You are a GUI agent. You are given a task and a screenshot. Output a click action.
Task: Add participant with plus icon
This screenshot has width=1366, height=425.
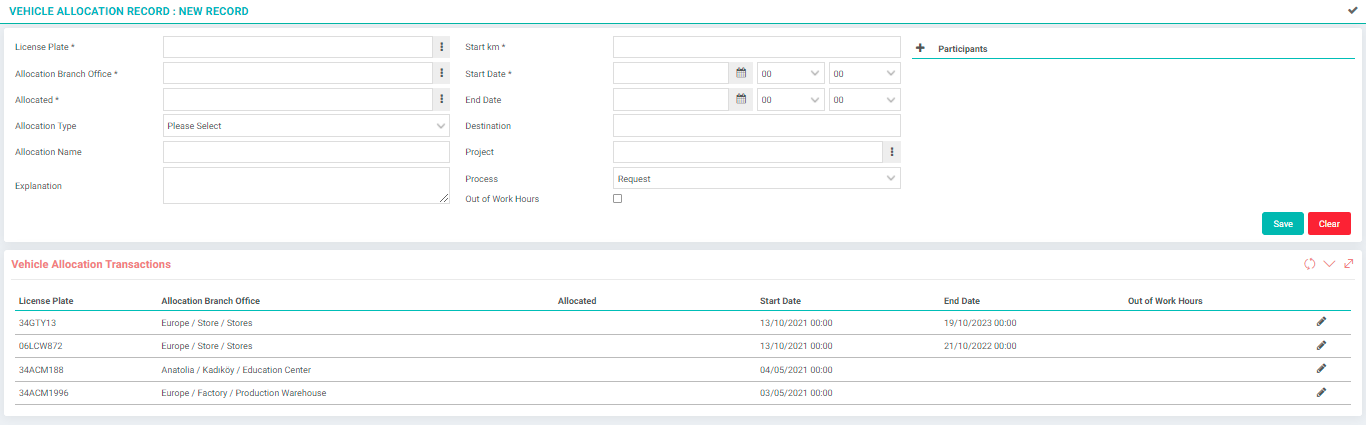tap(920, 48)
